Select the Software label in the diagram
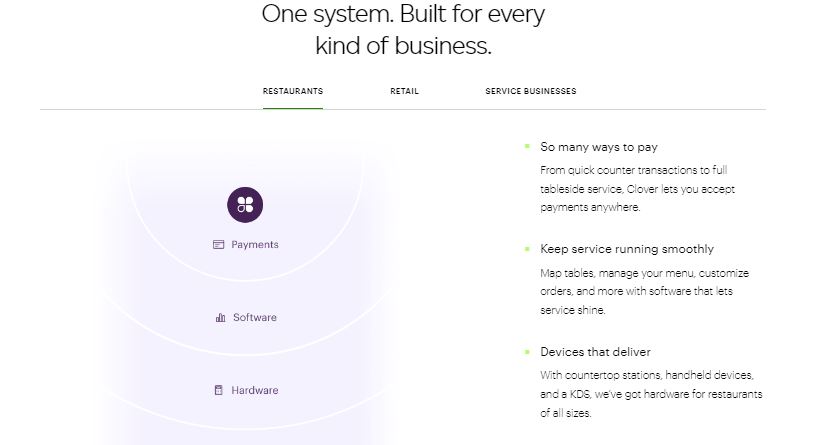This screenshot has width=820, height=445. coord(255,317)
